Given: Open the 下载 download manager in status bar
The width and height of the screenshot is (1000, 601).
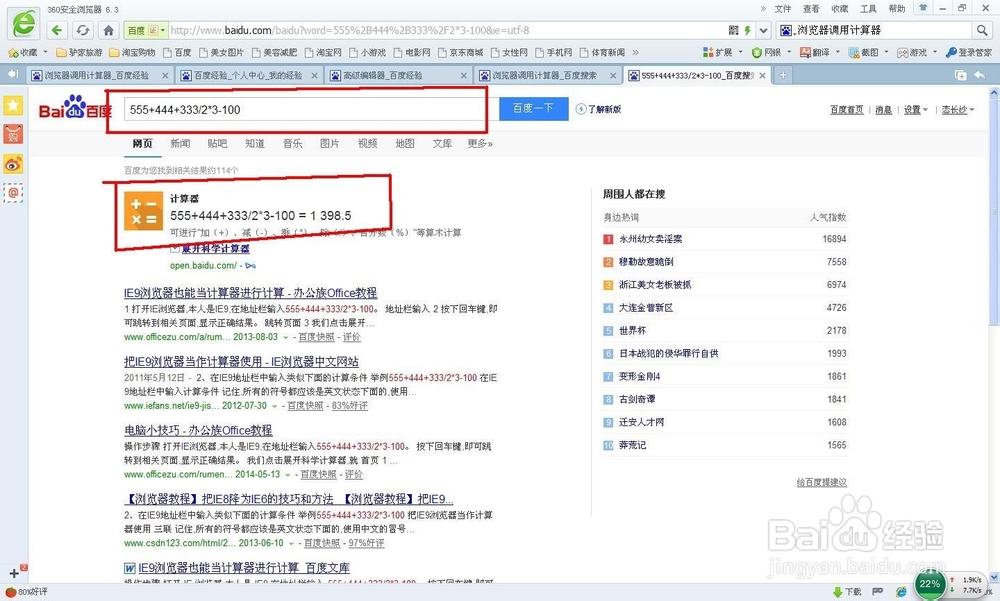Looking at the screenshot, I should click(x=848, y=591).
